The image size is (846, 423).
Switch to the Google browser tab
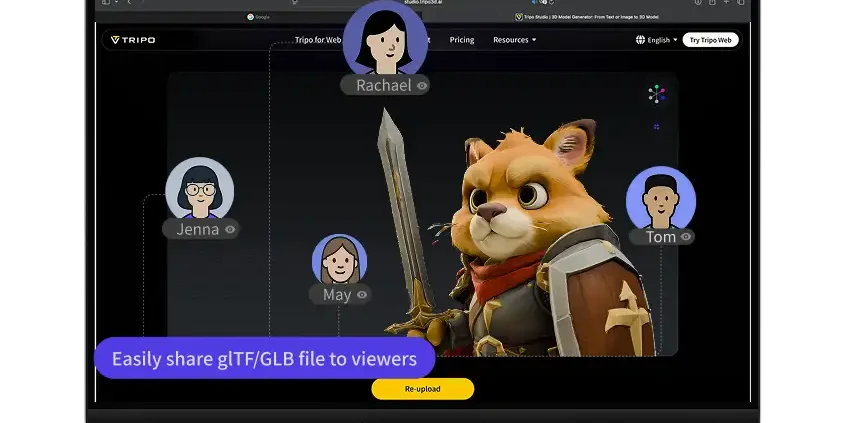tap(258, 17)
